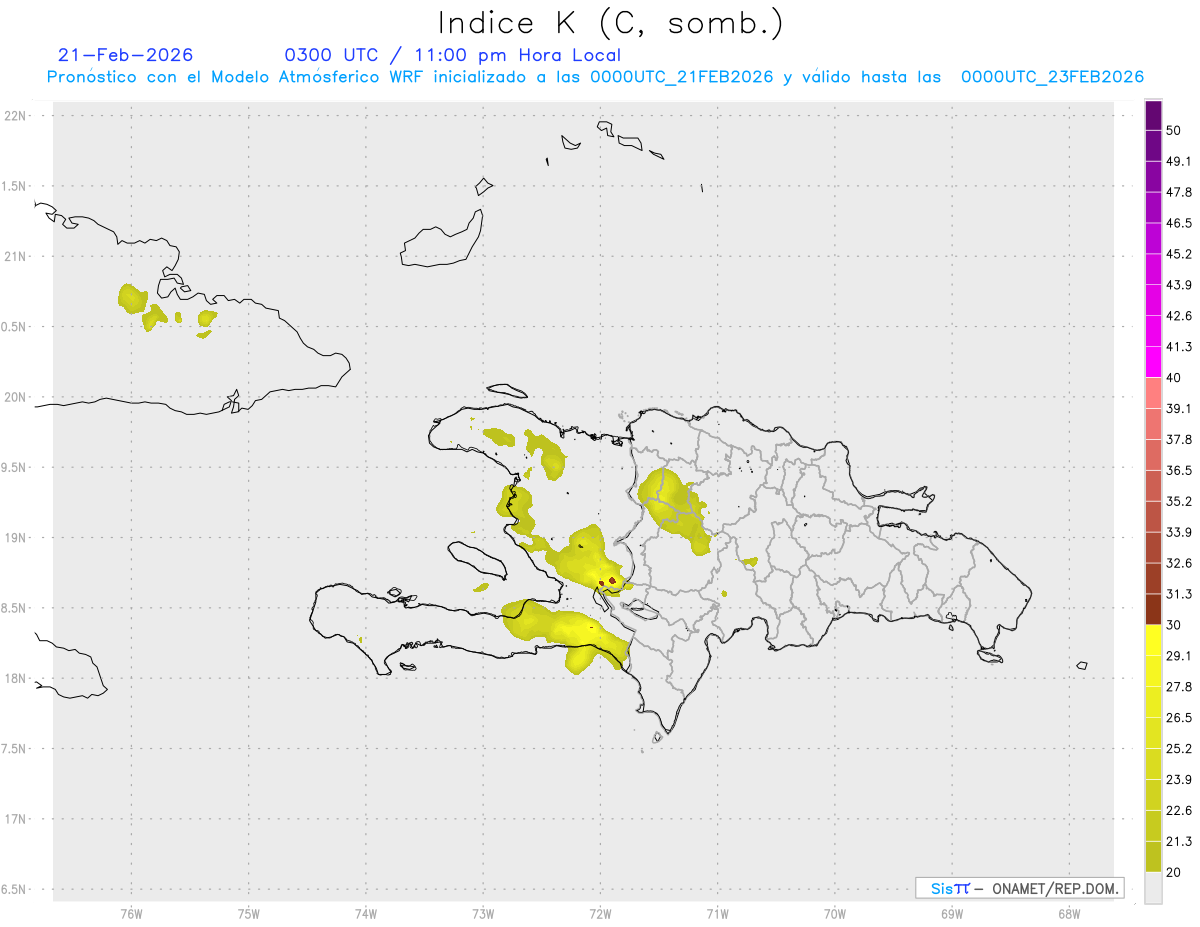Click the legend value '36.5'
The width and height of the screenshot is (1200, 927).
[1179, 470]
